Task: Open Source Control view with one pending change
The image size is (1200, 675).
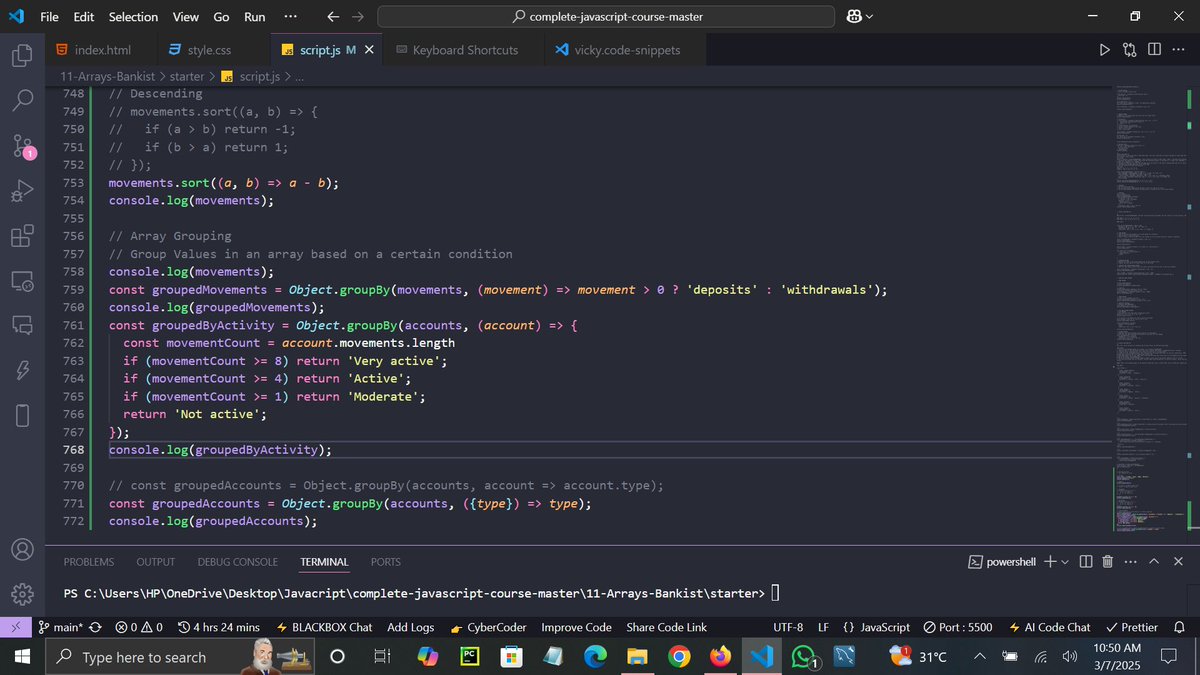Action: coord(22,146)
